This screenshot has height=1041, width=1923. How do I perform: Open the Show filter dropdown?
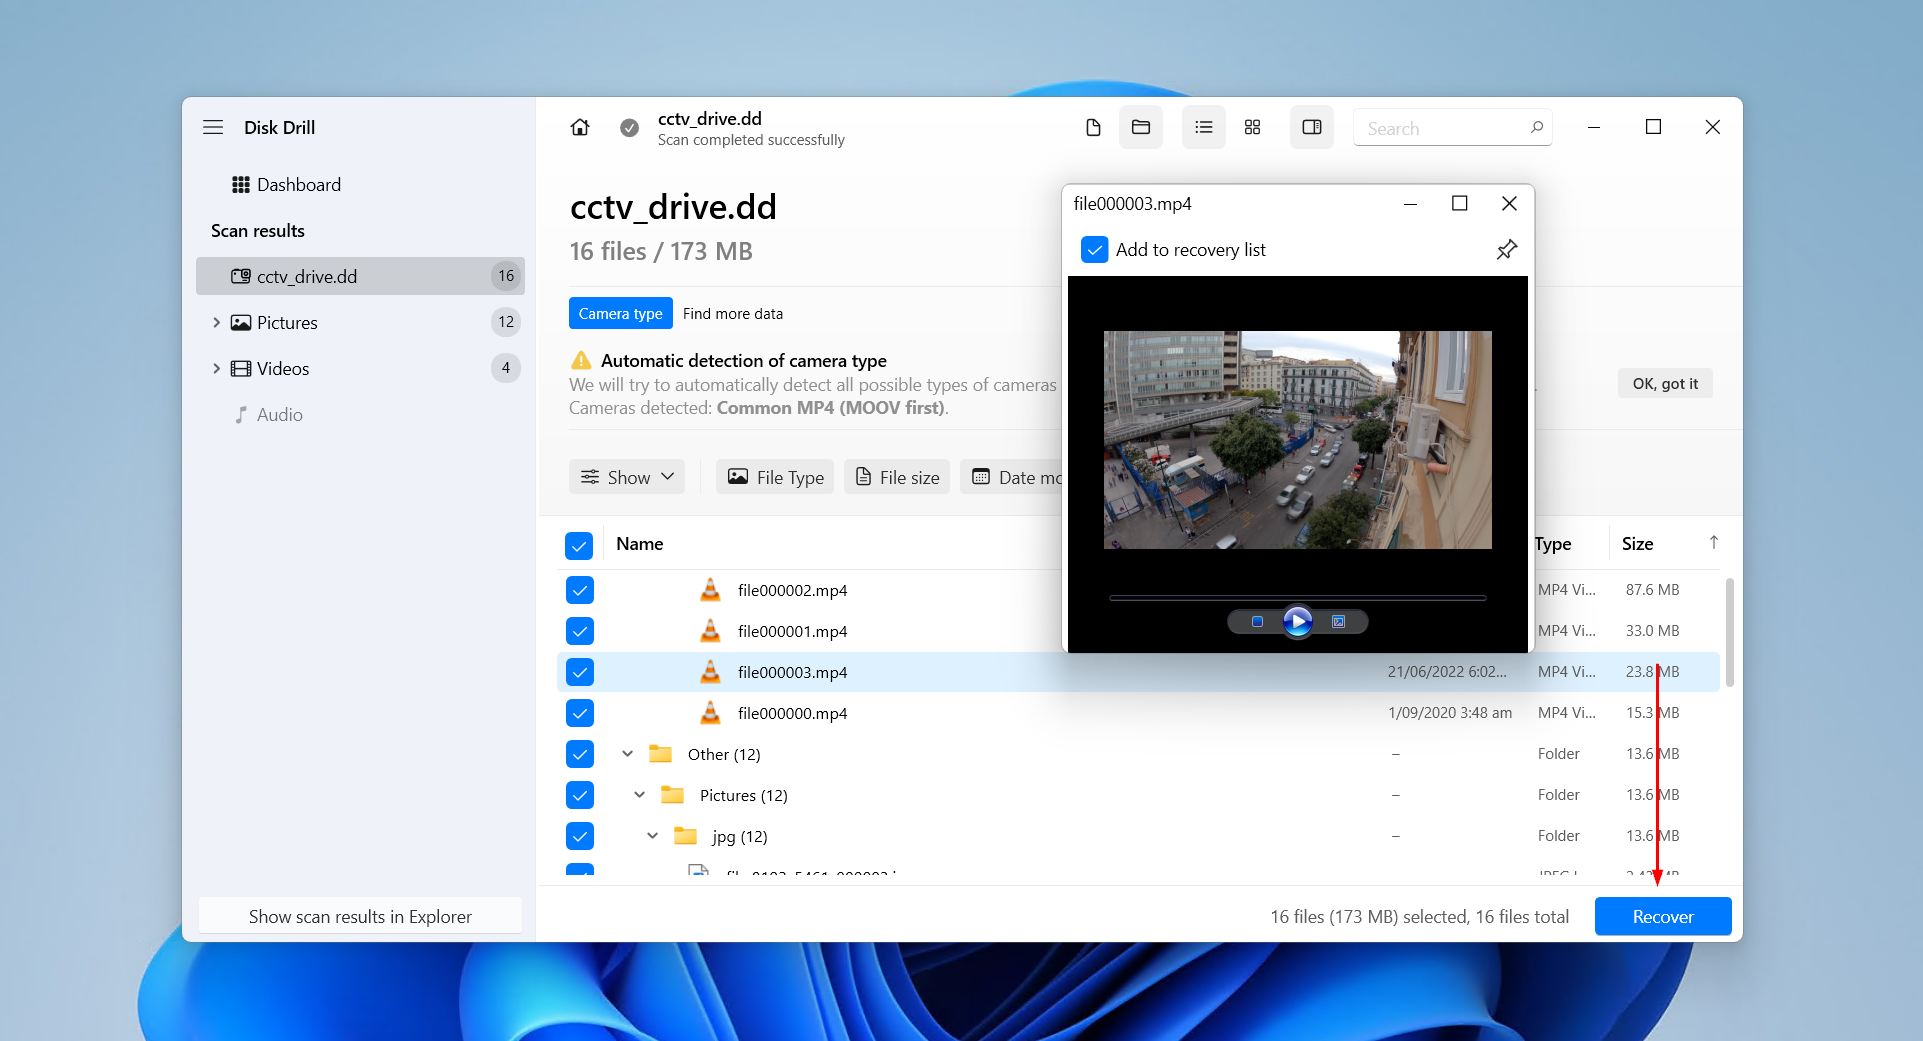(x=627, y=477)
